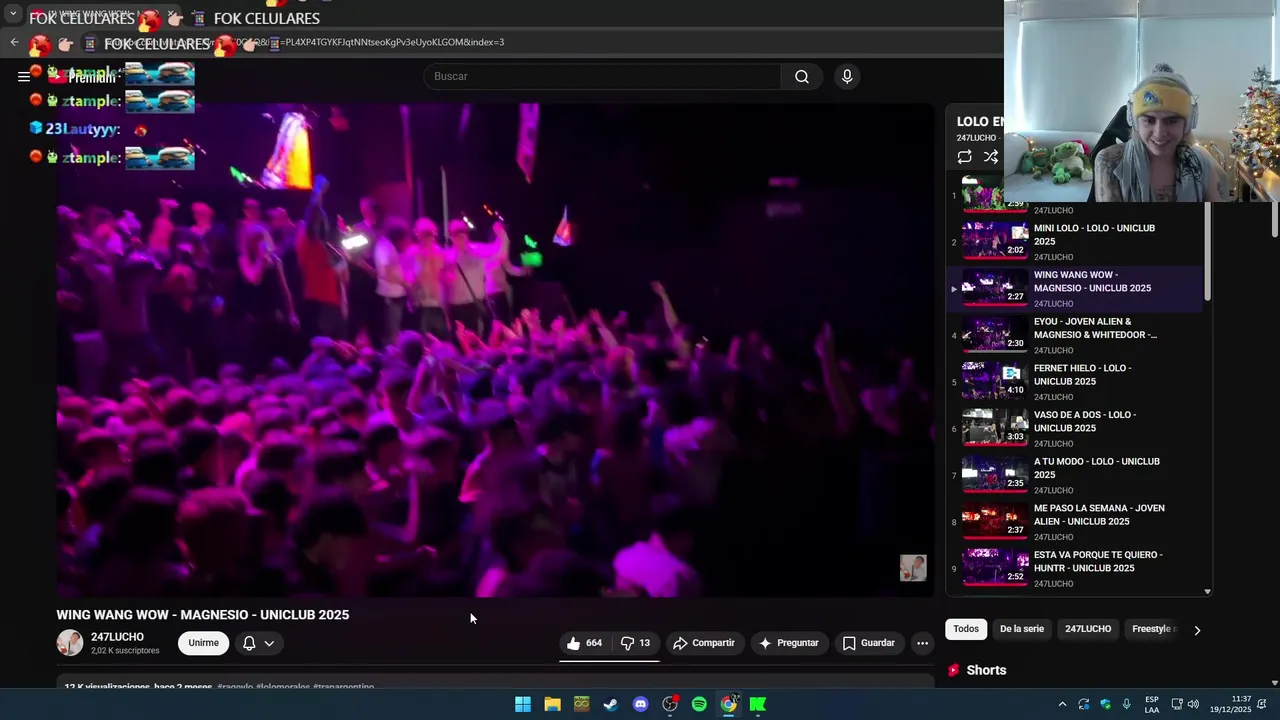Open Chrome tab search dropdown arrow

coord(13,14)
